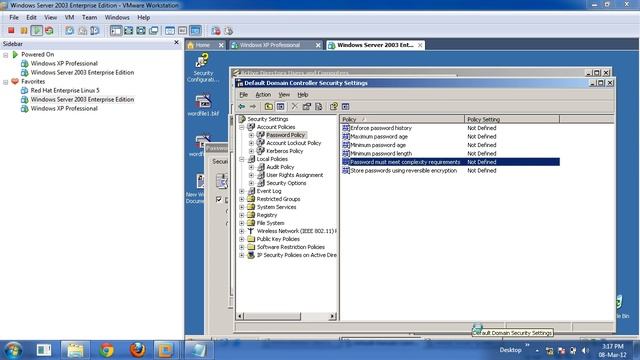
Task: Click the Reset VM toolbar icon
Action: [x=49, y=30]
